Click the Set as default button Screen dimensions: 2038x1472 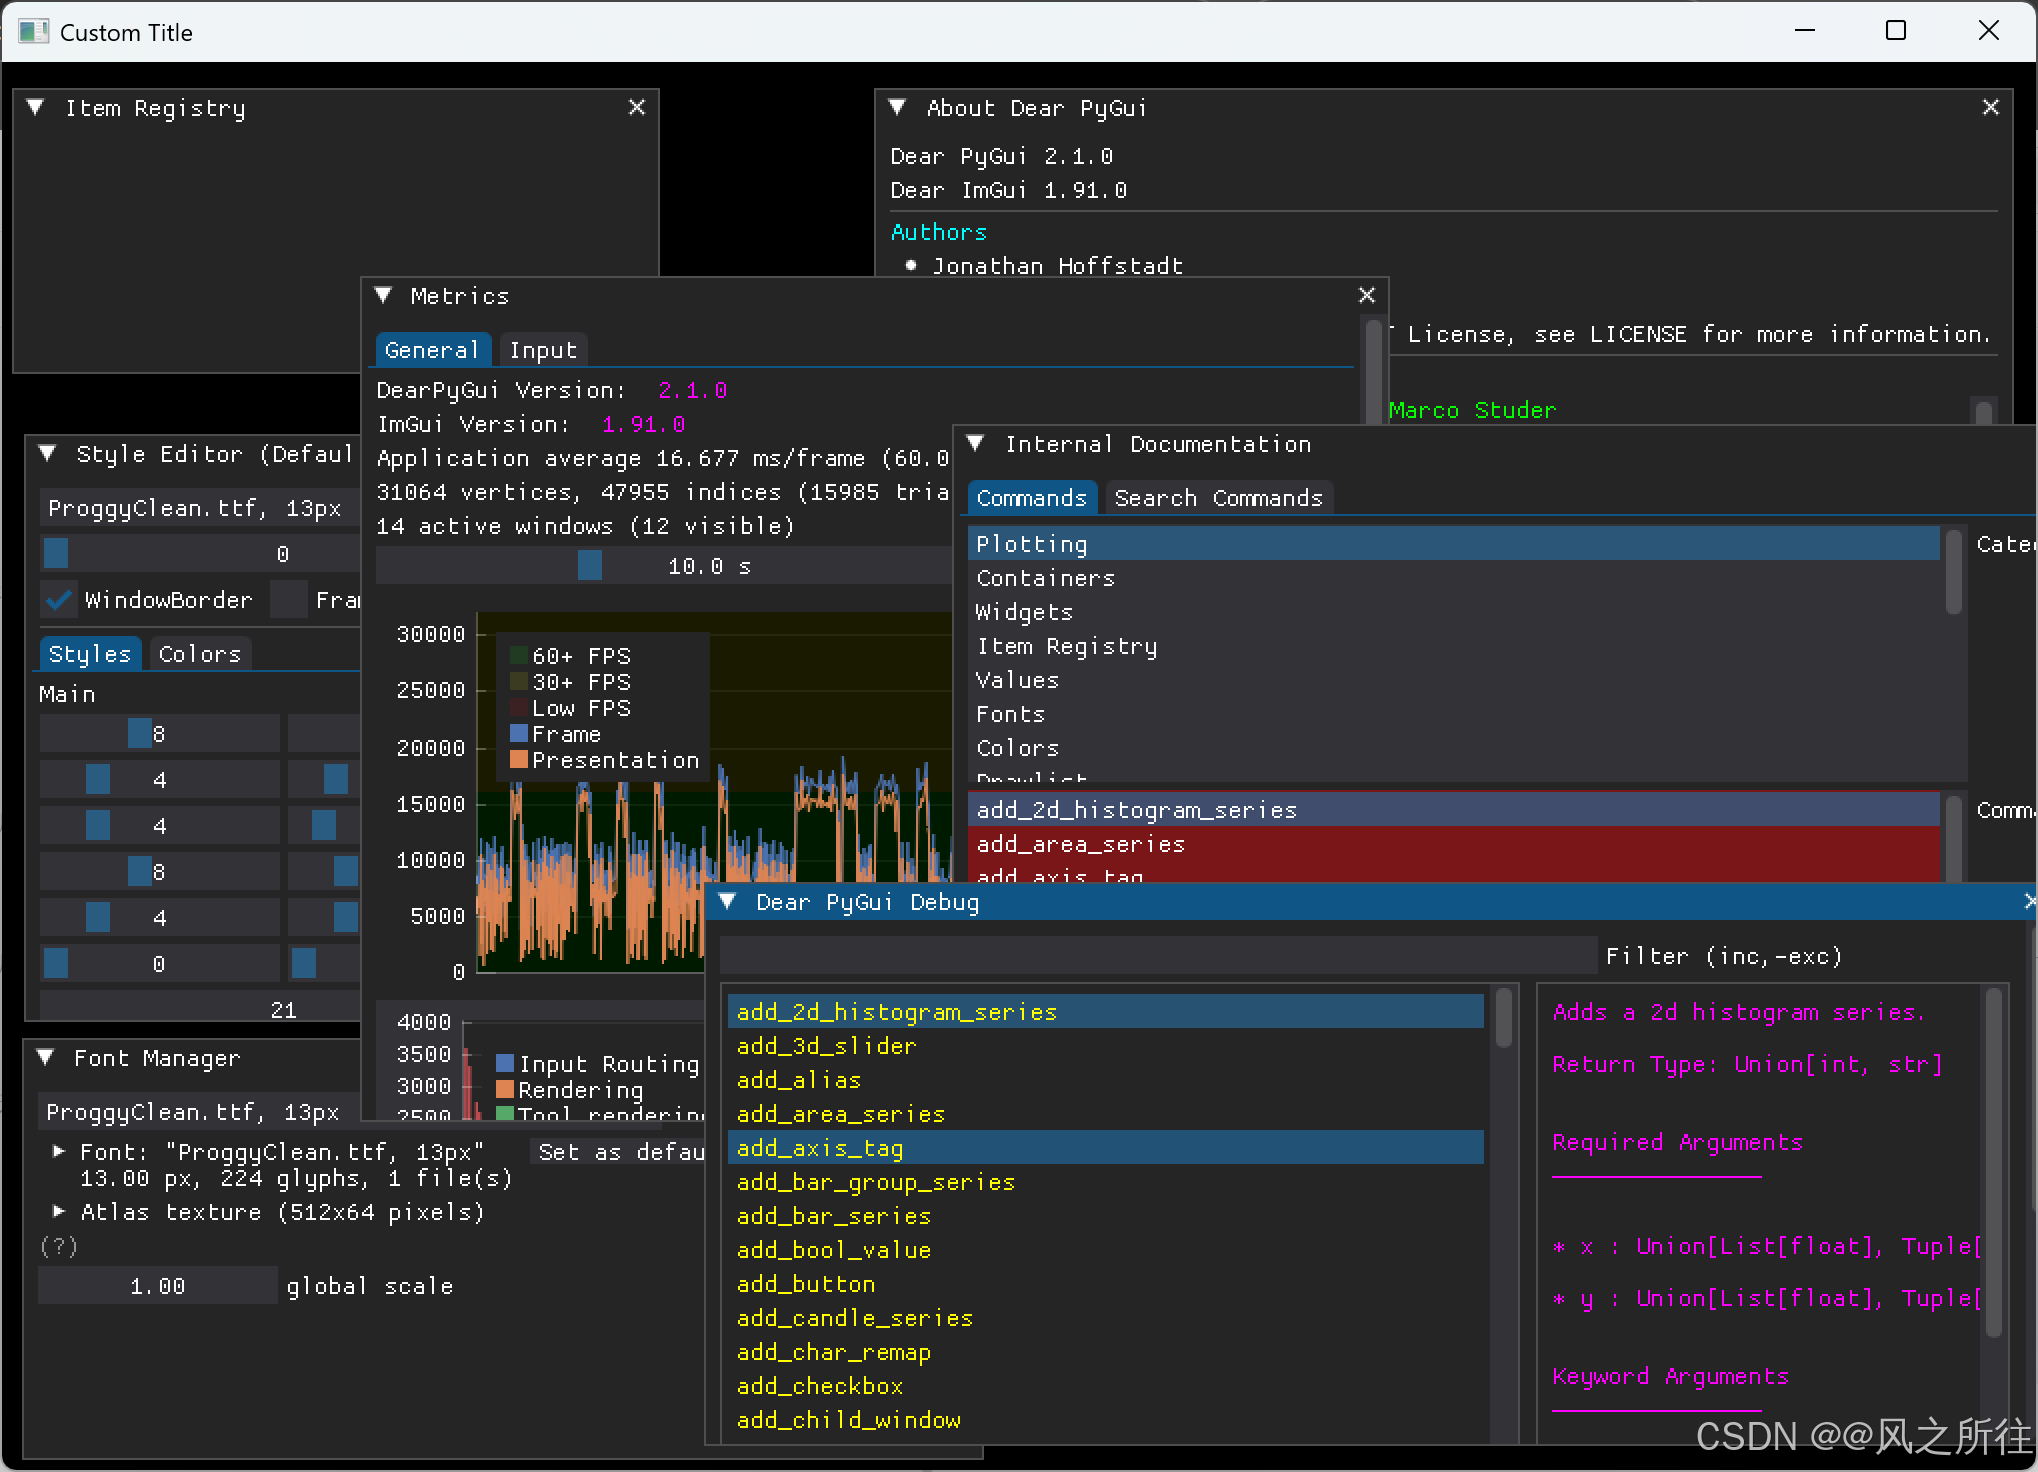point(620,1152)
